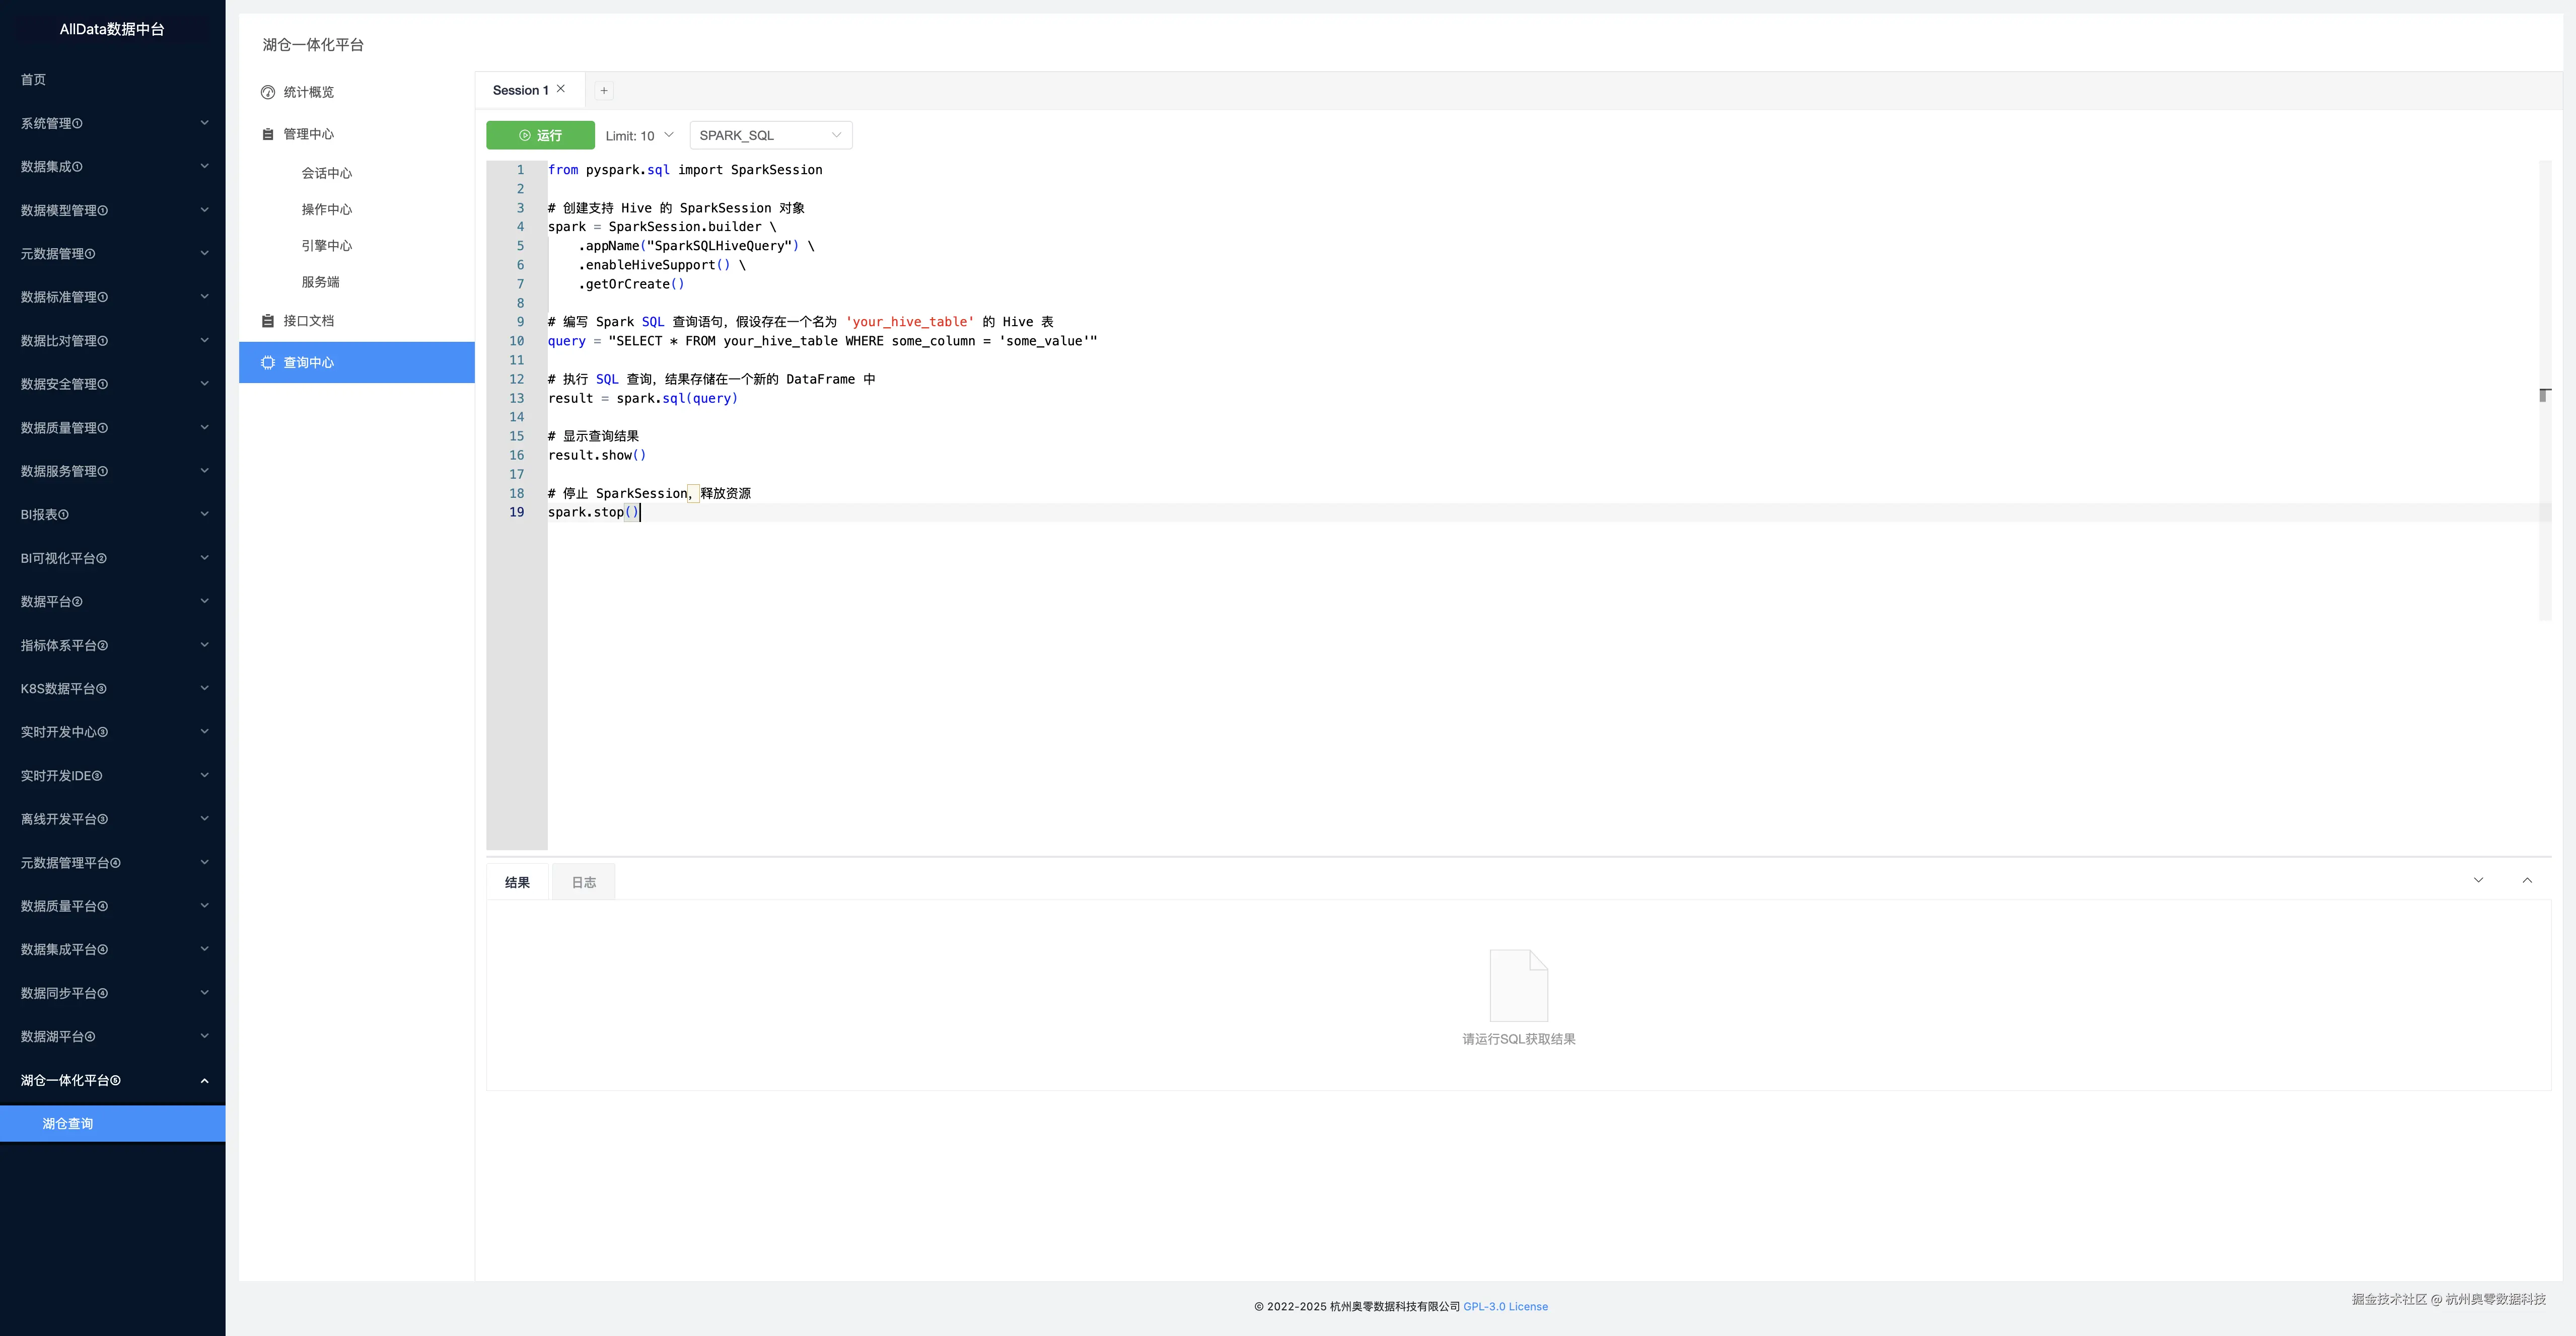This screenshot has width=2576, height=1336.
Task: Click code line 10 with query string
Action: tap(822, 341)
